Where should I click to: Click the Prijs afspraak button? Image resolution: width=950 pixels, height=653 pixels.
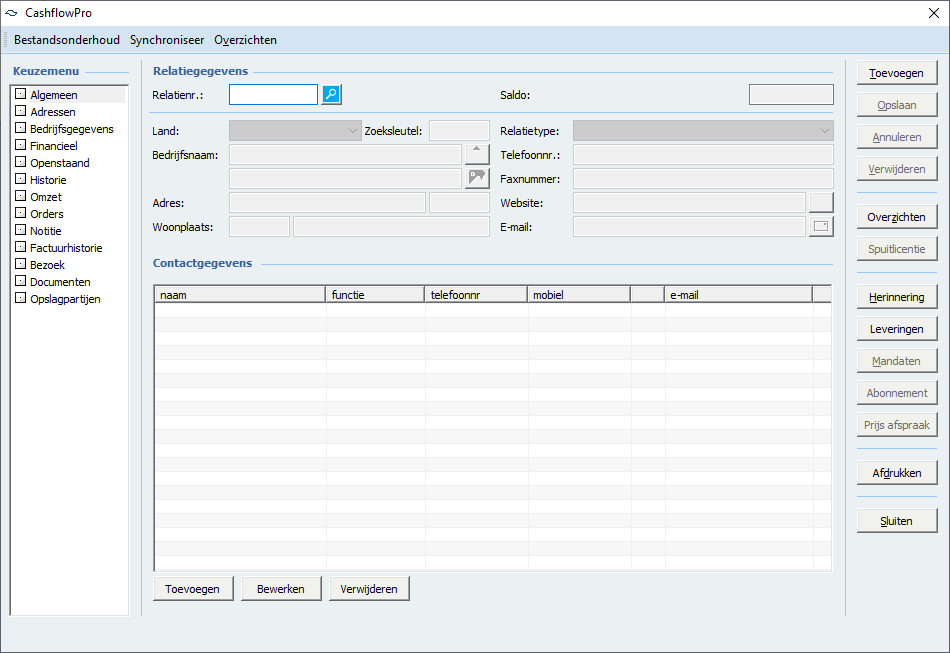[x=897, y=425]
